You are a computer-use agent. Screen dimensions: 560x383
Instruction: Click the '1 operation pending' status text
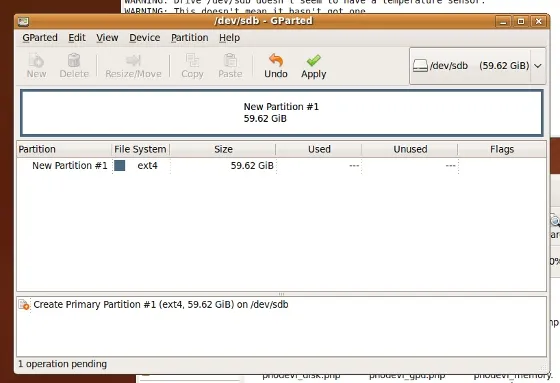click(x=62, y=364)
